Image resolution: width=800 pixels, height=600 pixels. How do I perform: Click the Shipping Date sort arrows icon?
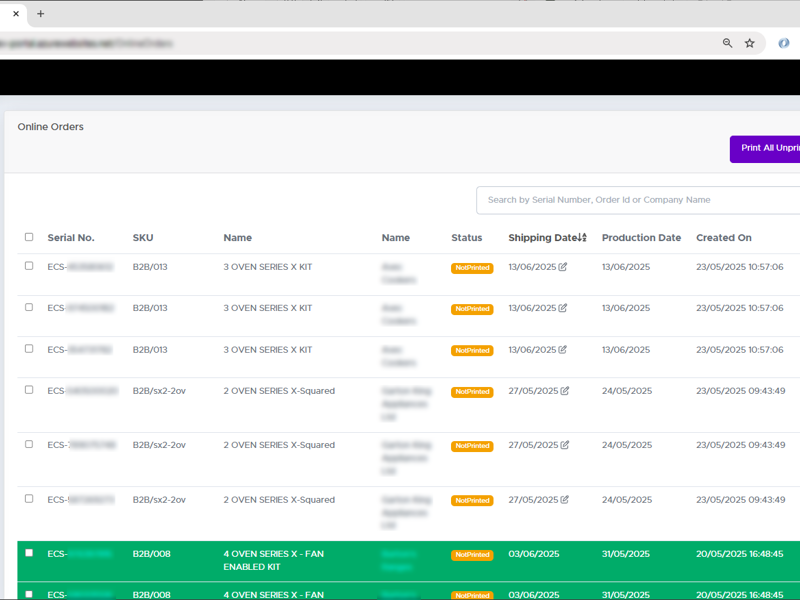[x=583, y=238]
